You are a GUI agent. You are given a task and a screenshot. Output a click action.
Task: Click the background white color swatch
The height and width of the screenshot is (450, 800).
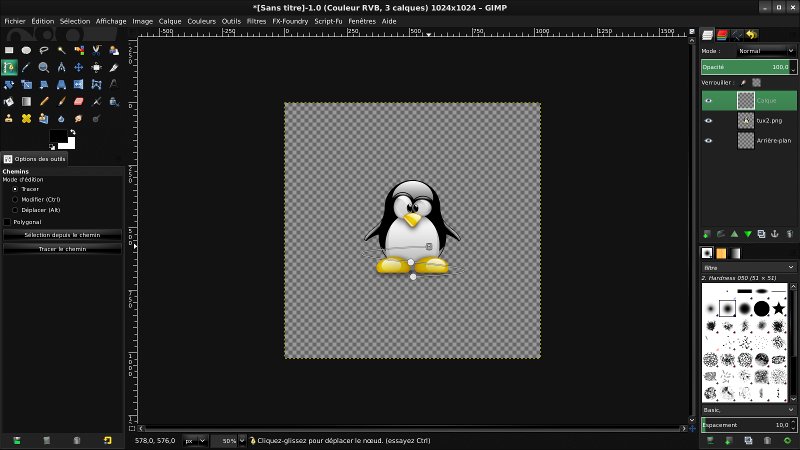[69, 144]
